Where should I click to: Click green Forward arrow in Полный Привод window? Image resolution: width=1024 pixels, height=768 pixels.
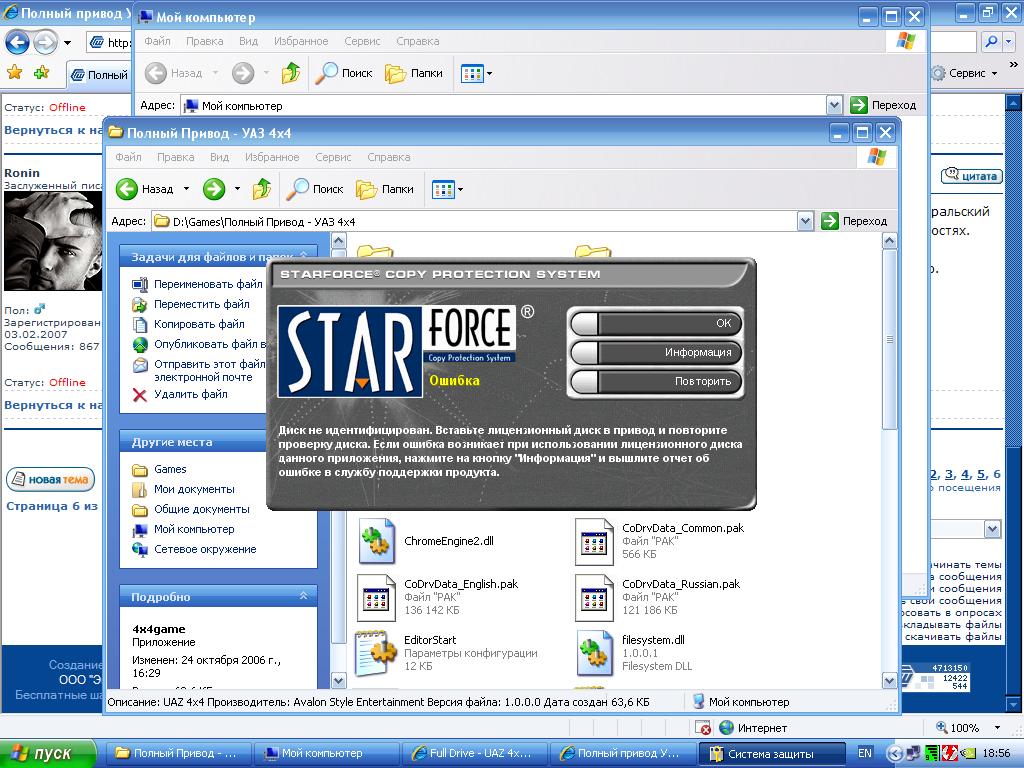click(214, 189)
